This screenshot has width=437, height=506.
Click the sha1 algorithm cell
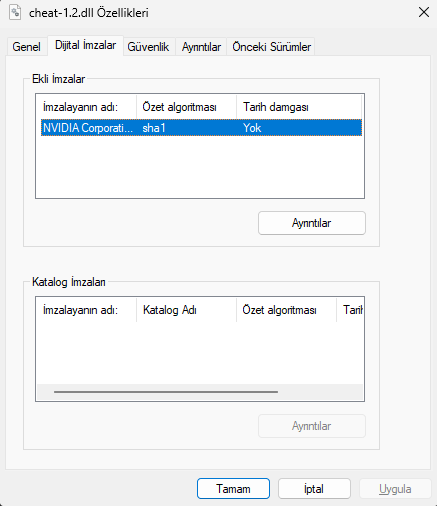pyautogui.click(x=154, y=128)
